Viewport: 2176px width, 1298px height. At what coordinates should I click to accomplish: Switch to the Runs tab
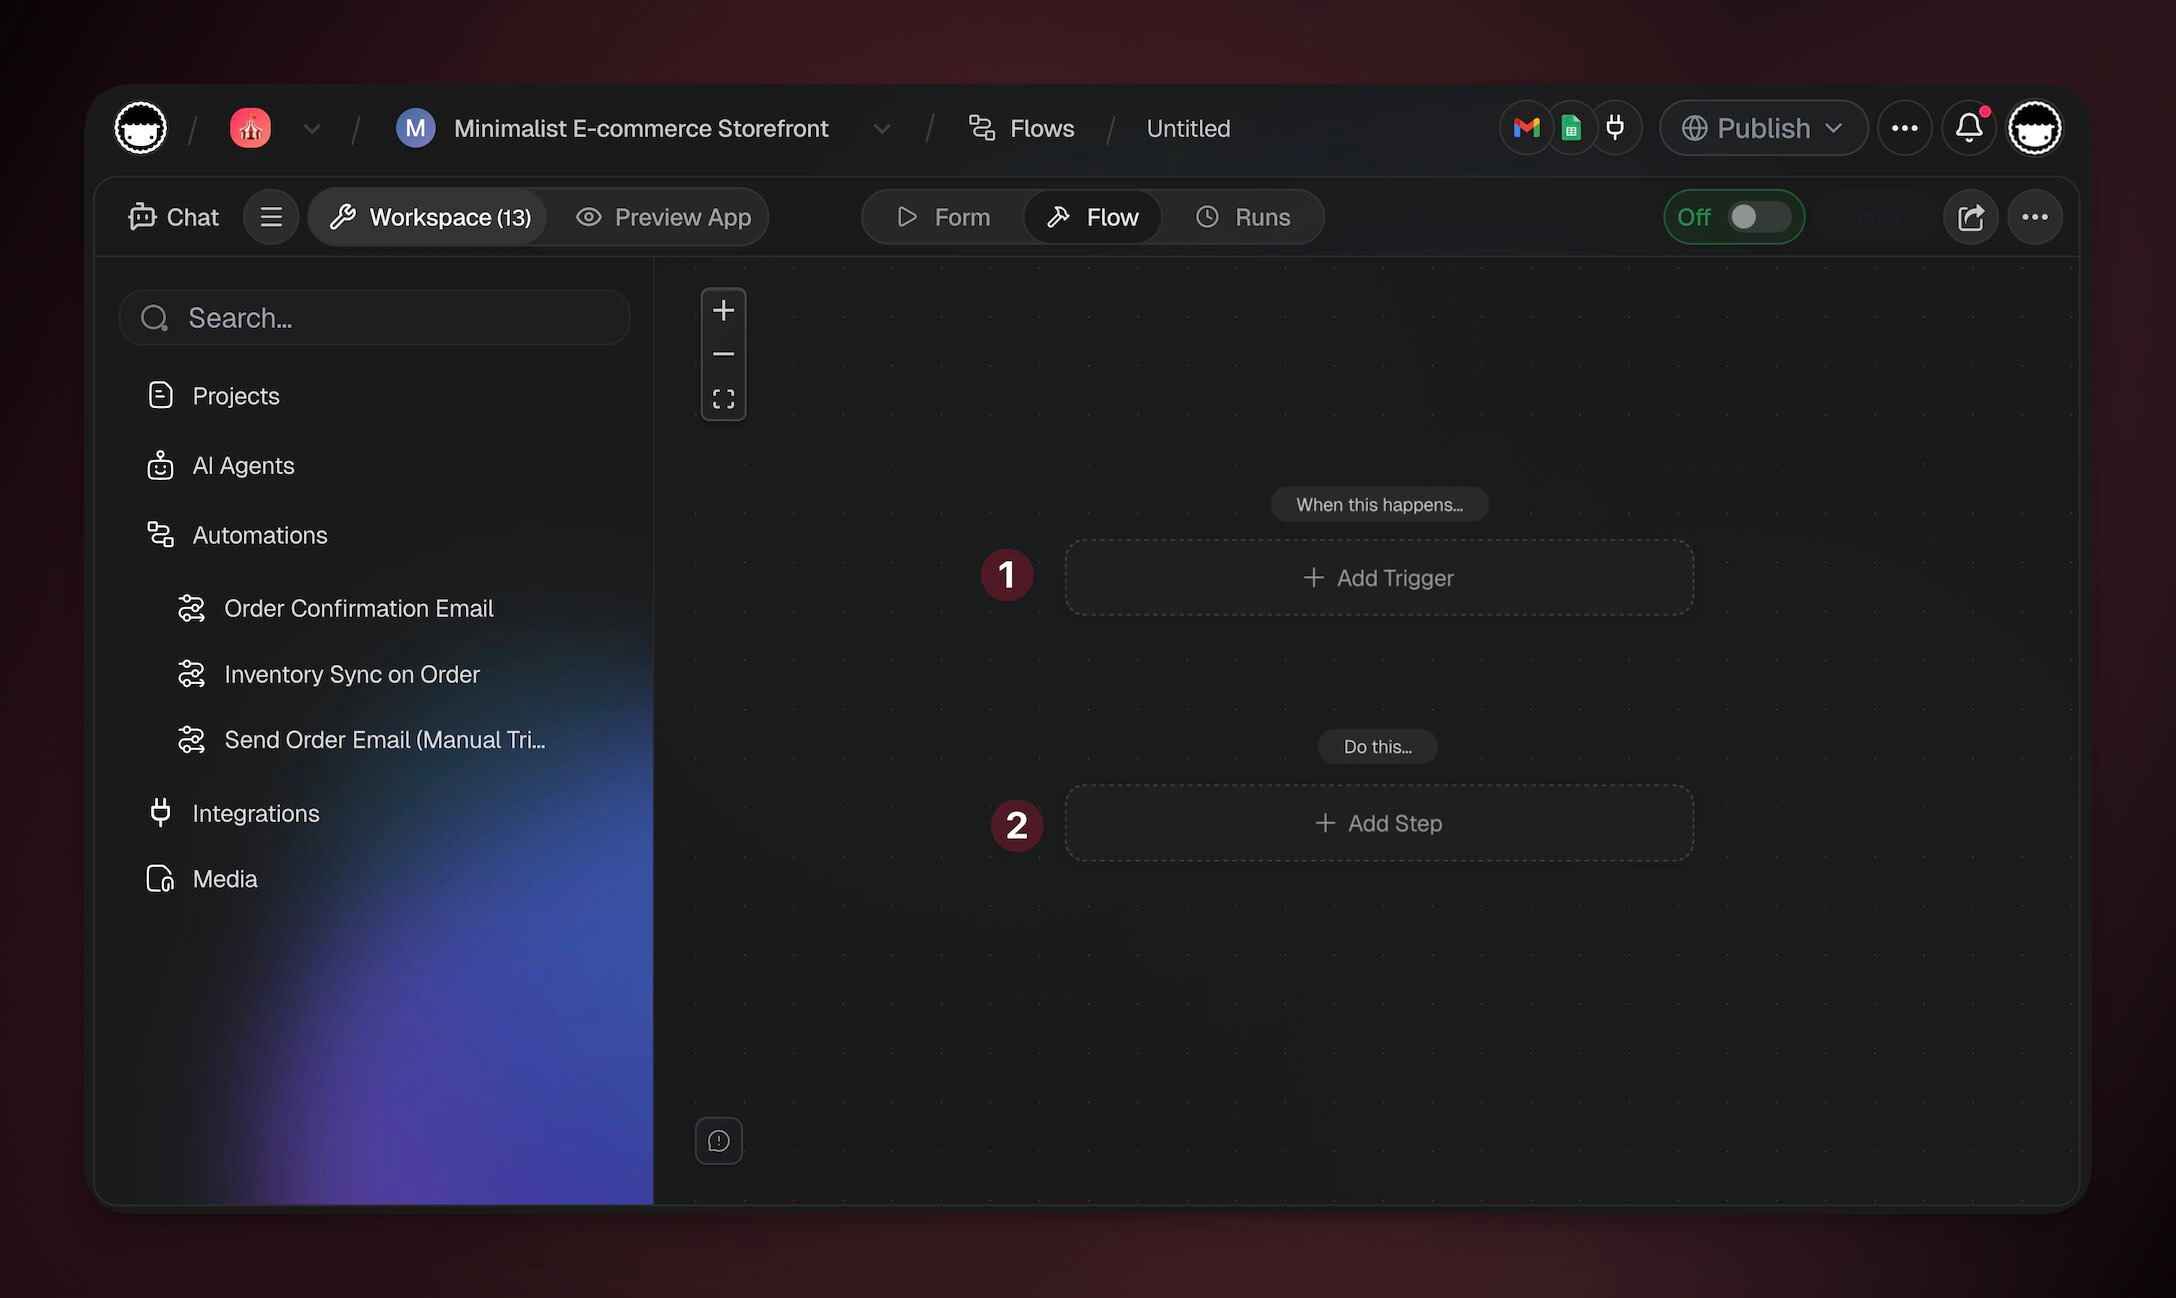click(1243, 217)
